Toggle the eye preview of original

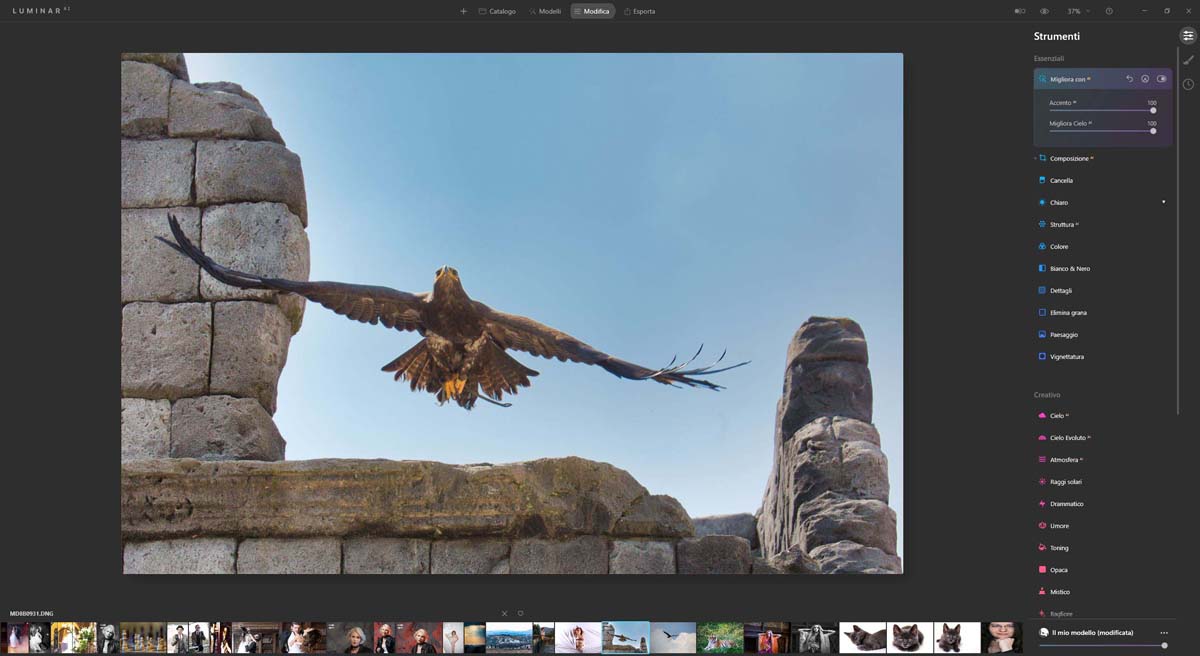(1044, 11)
